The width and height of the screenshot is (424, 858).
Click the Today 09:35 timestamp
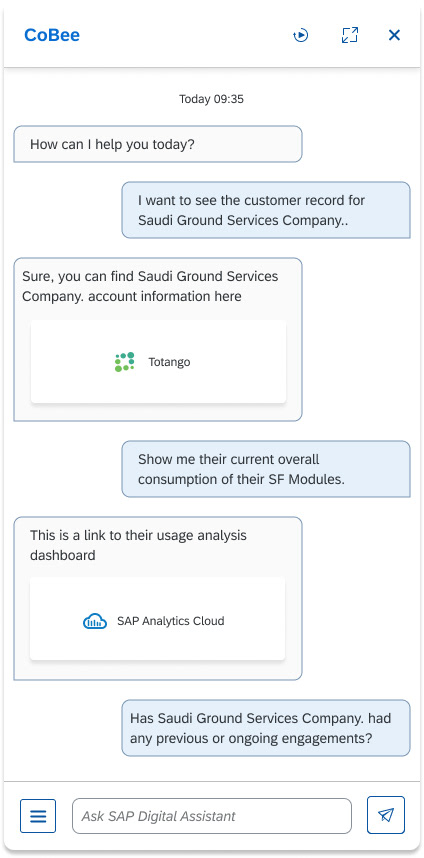[212, 99]
